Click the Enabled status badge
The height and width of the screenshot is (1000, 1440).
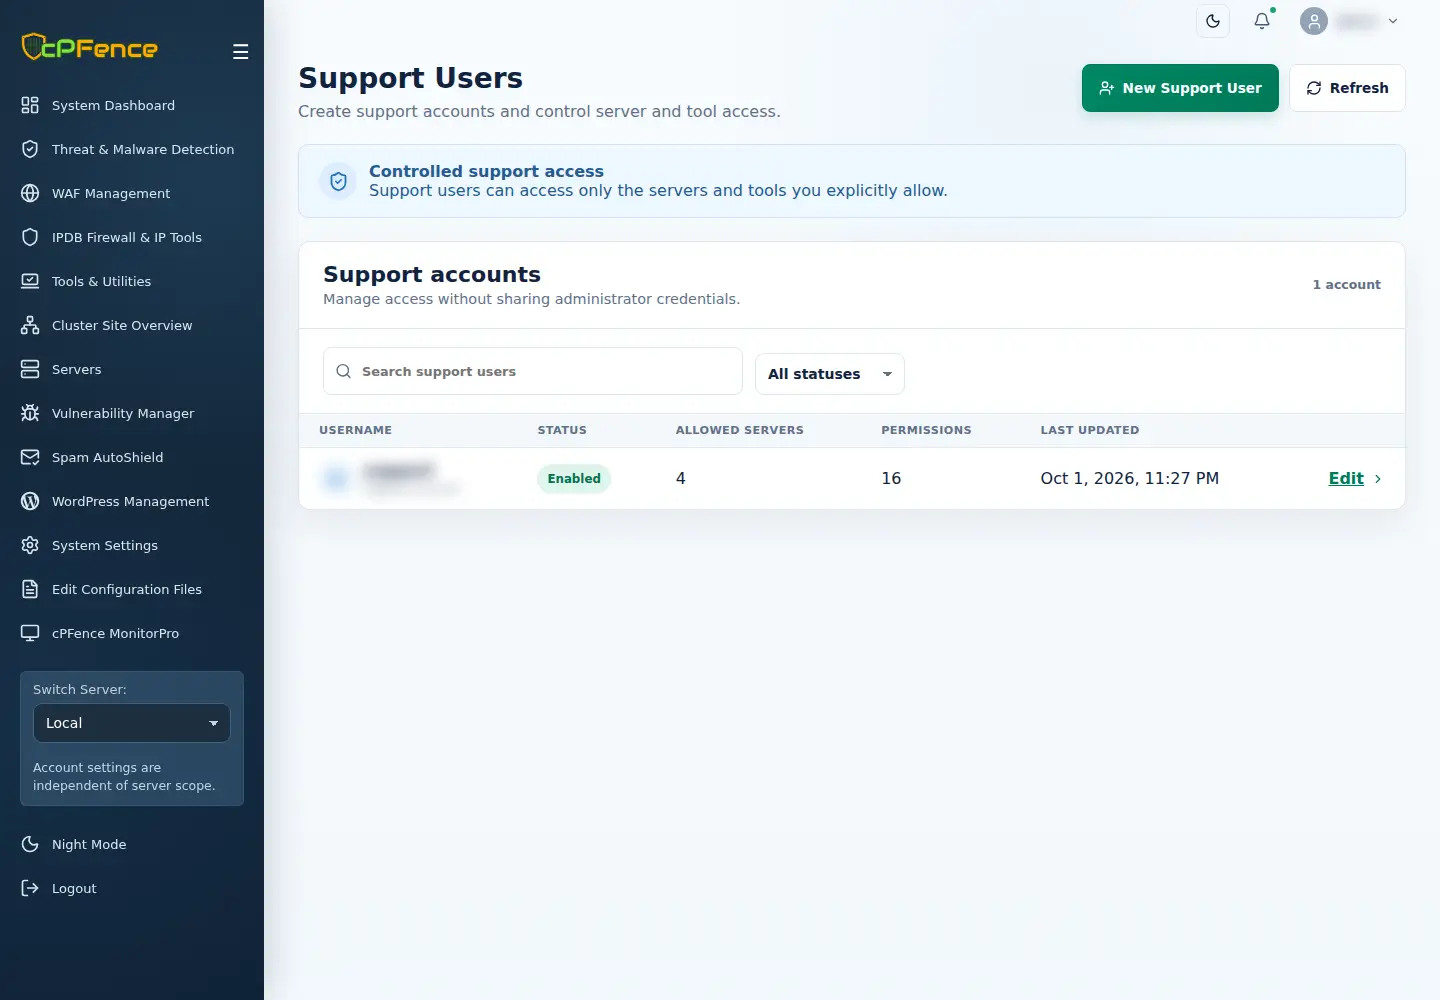[x=574, y=479]
